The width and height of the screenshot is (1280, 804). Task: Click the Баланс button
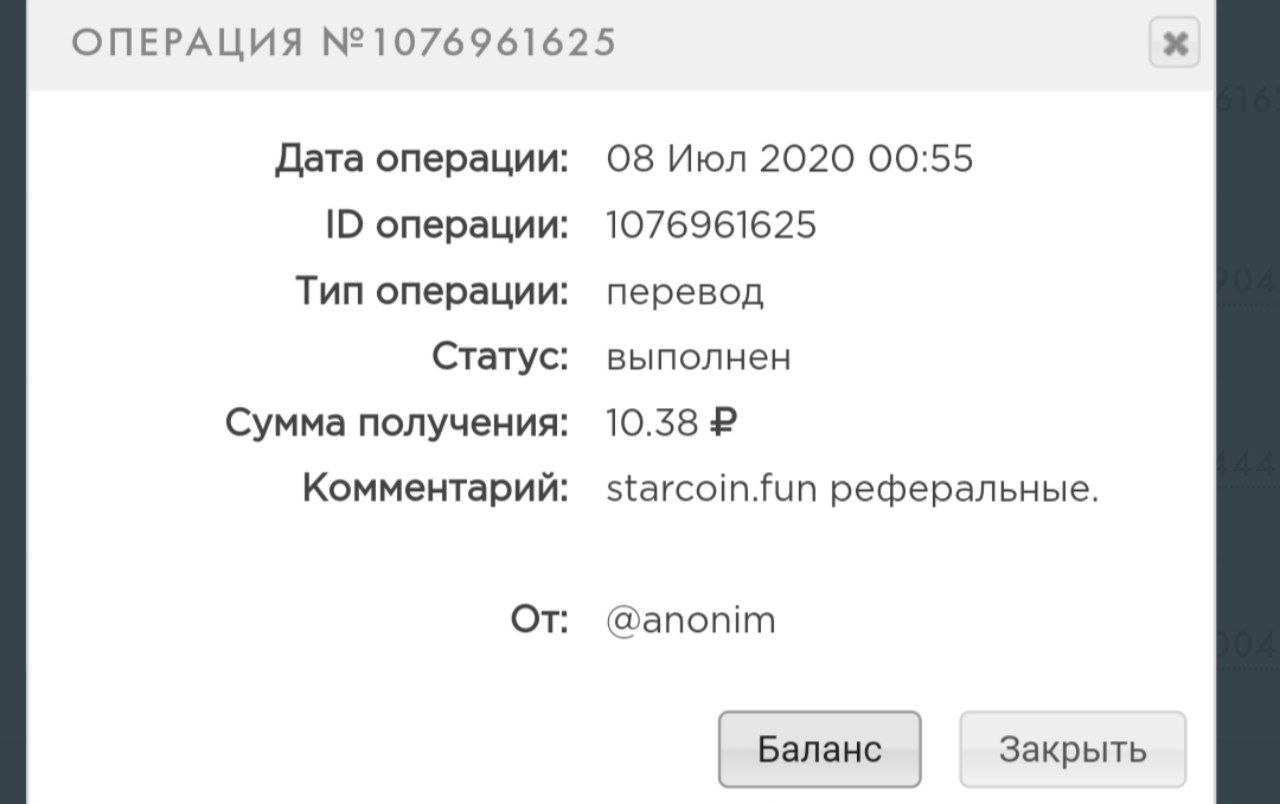click(x=819, y=749)
